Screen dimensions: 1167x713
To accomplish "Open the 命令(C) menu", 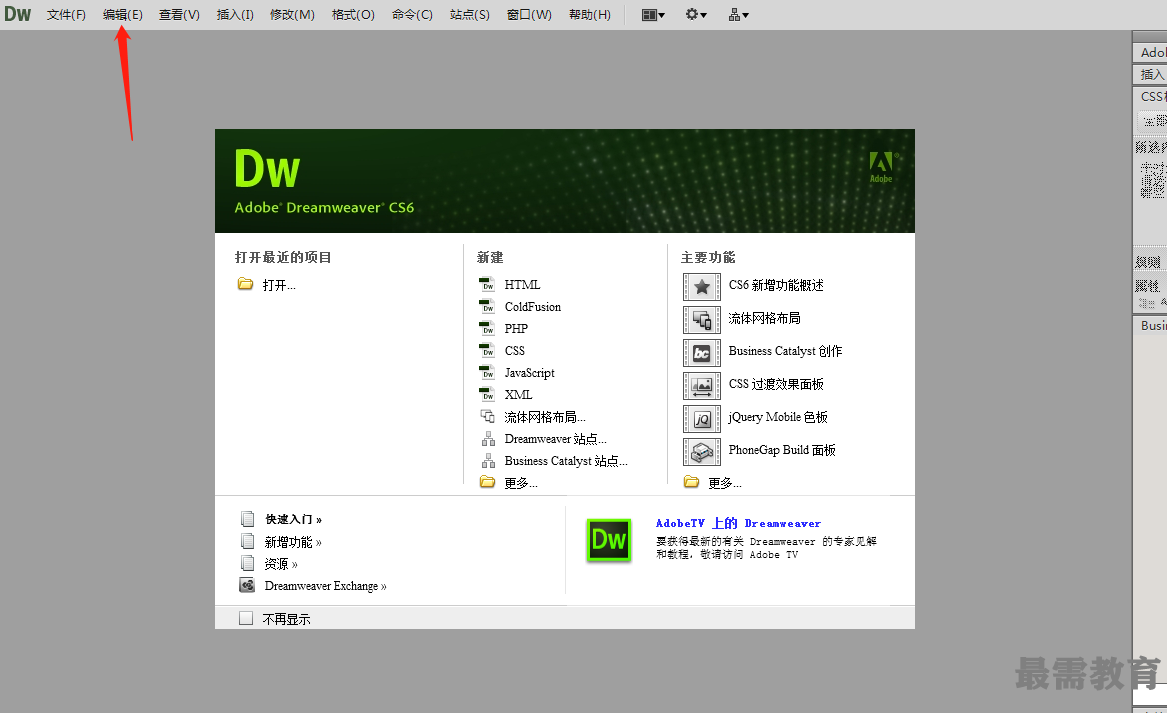I will coord(412,15).
